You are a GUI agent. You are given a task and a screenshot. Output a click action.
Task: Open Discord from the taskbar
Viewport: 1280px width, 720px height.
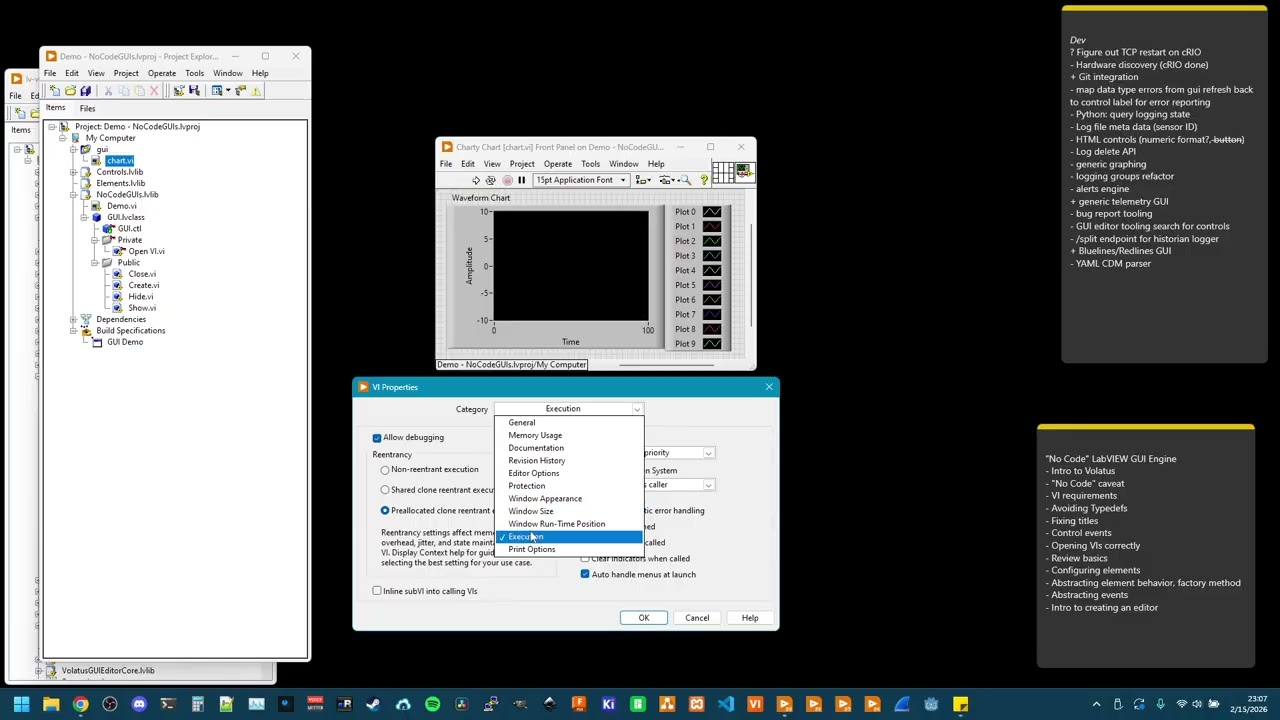tap(139, 704)
